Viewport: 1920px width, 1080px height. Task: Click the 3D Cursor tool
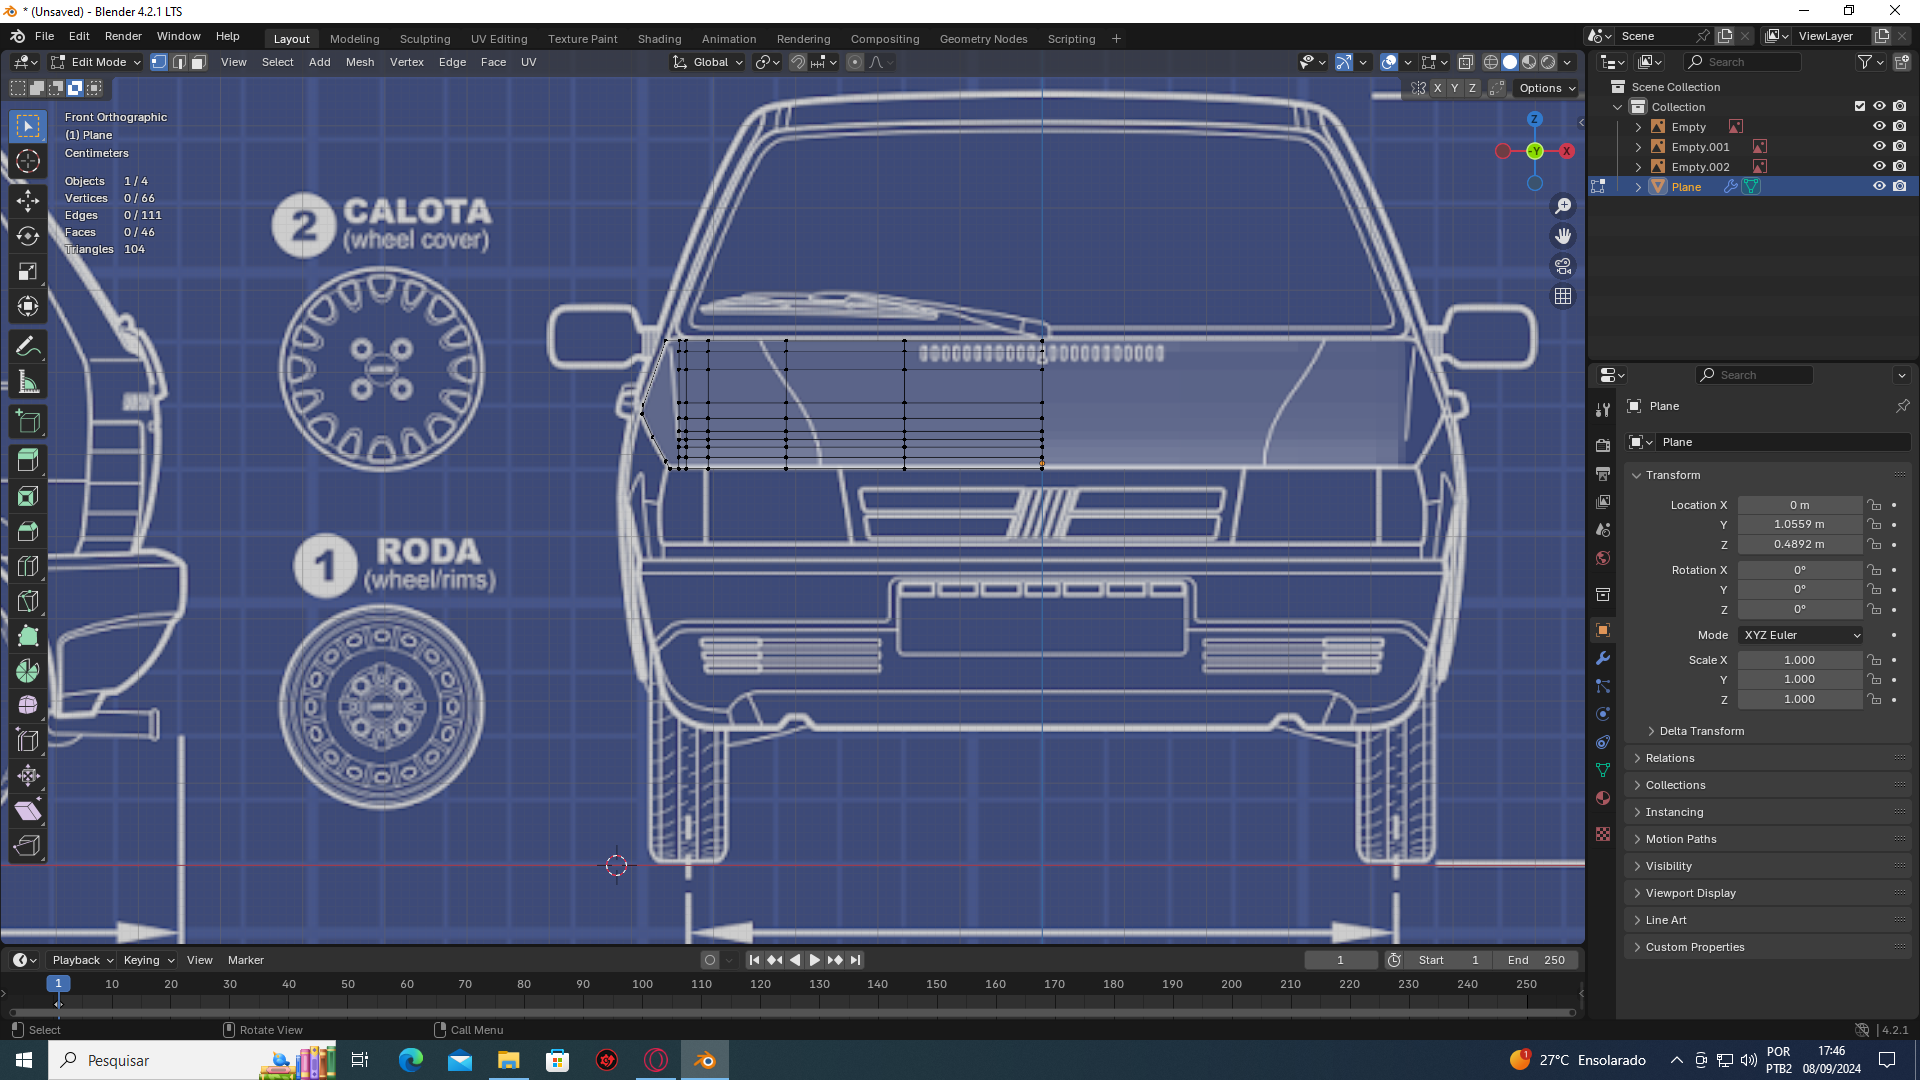tap(28, 161)
